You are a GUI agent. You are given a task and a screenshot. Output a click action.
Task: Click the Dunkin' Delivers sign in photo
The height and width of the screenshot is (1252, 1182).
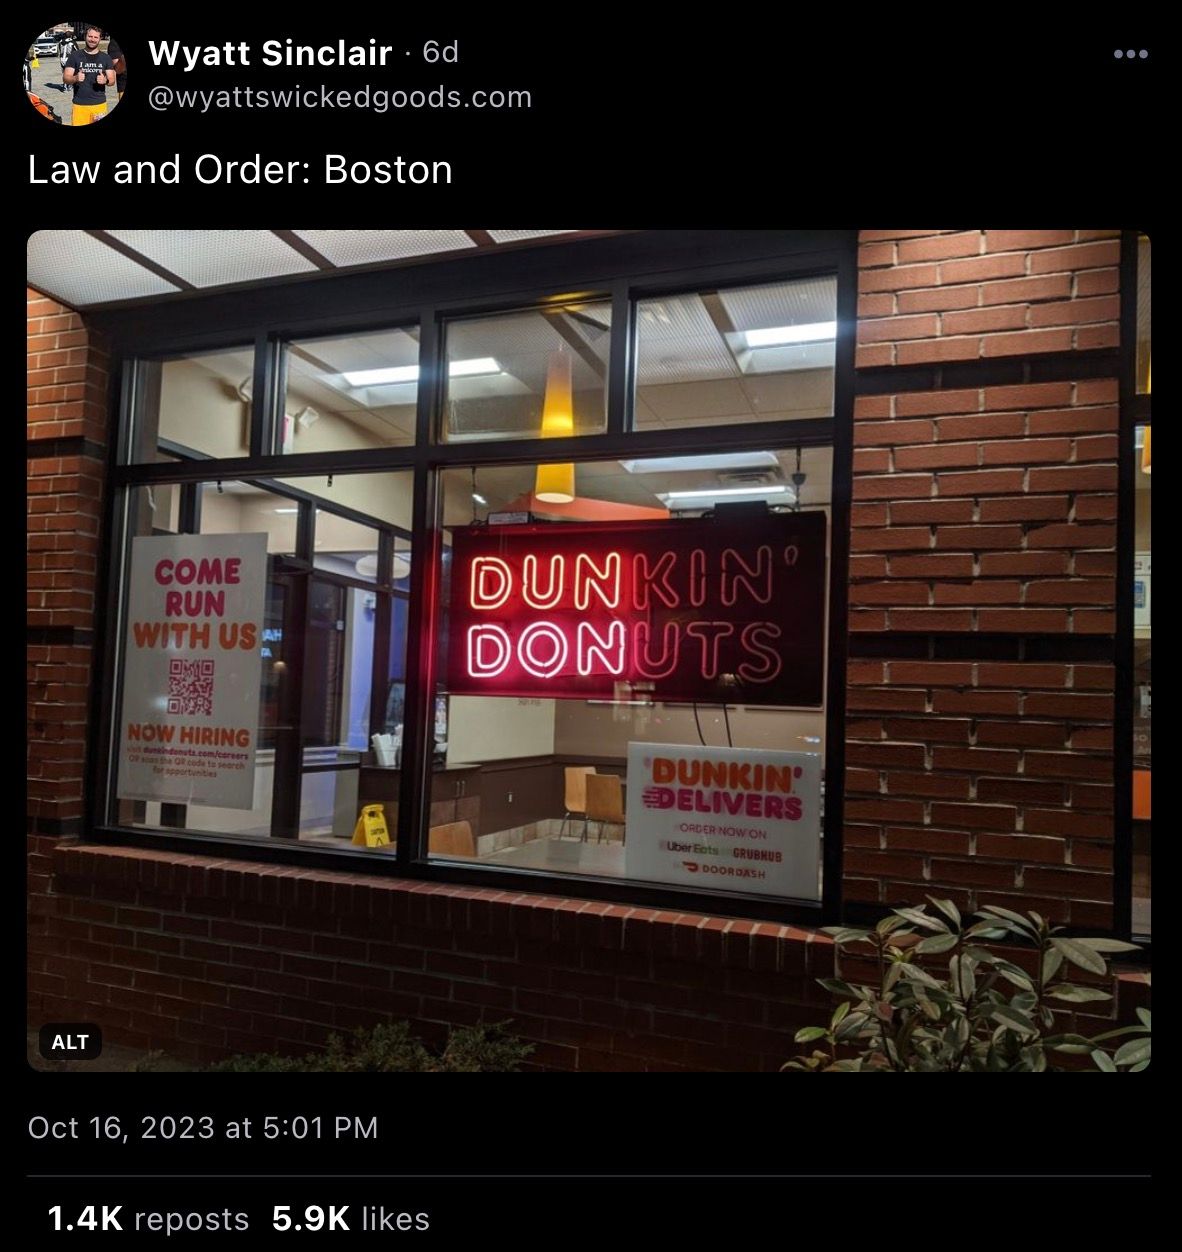725,820
